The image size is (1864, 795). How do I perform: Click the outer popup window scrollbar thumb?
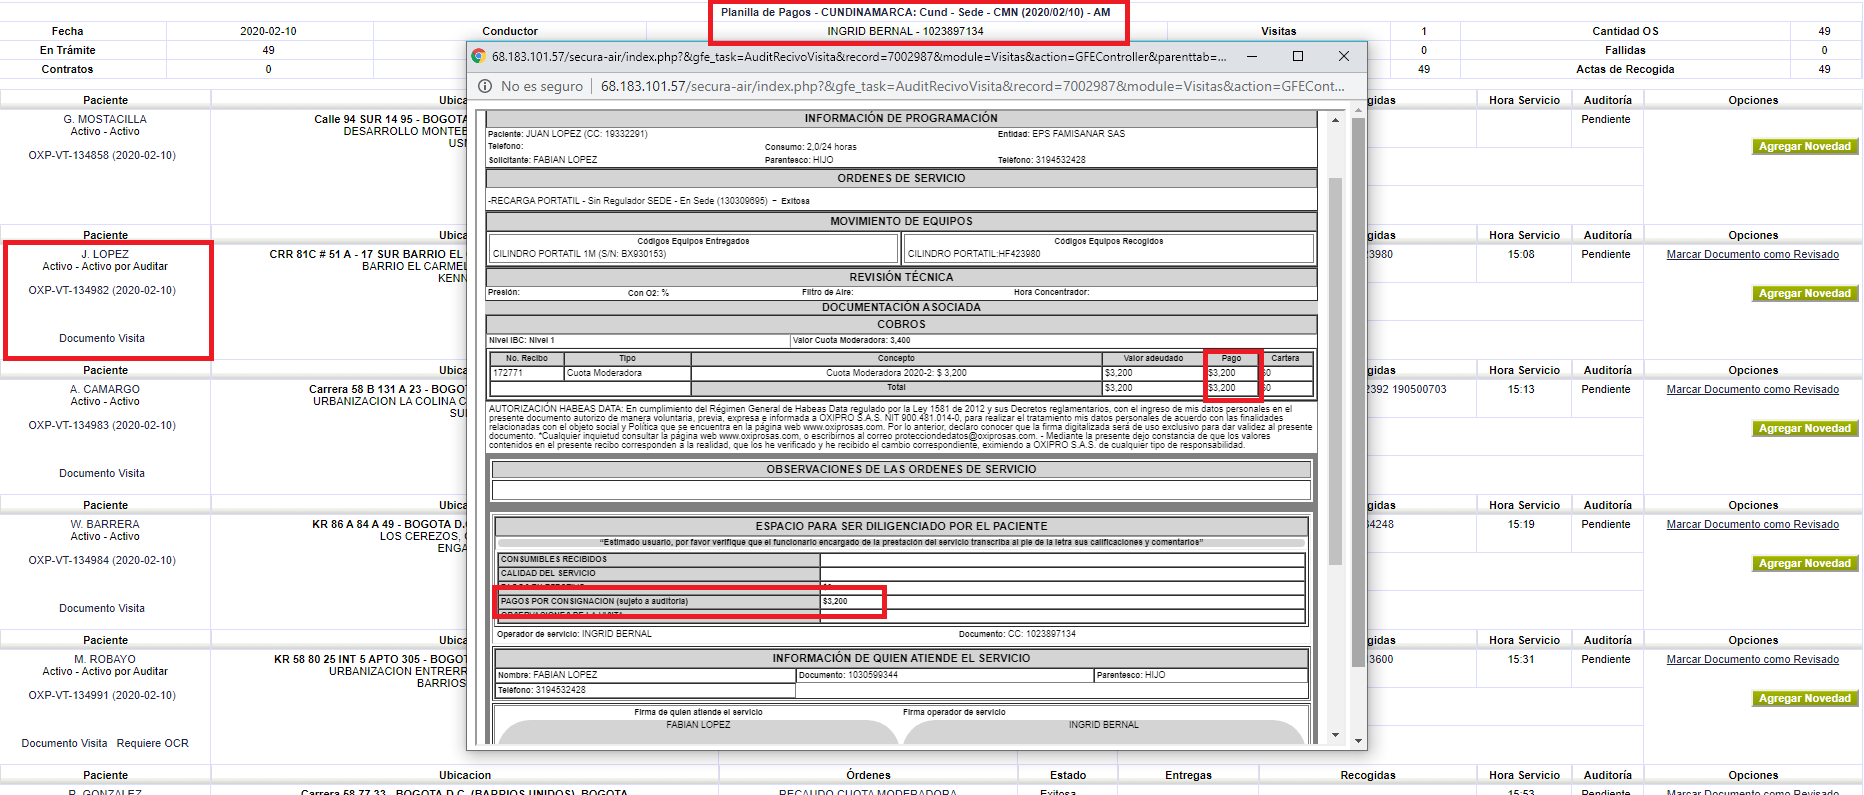pos(1358,392)
